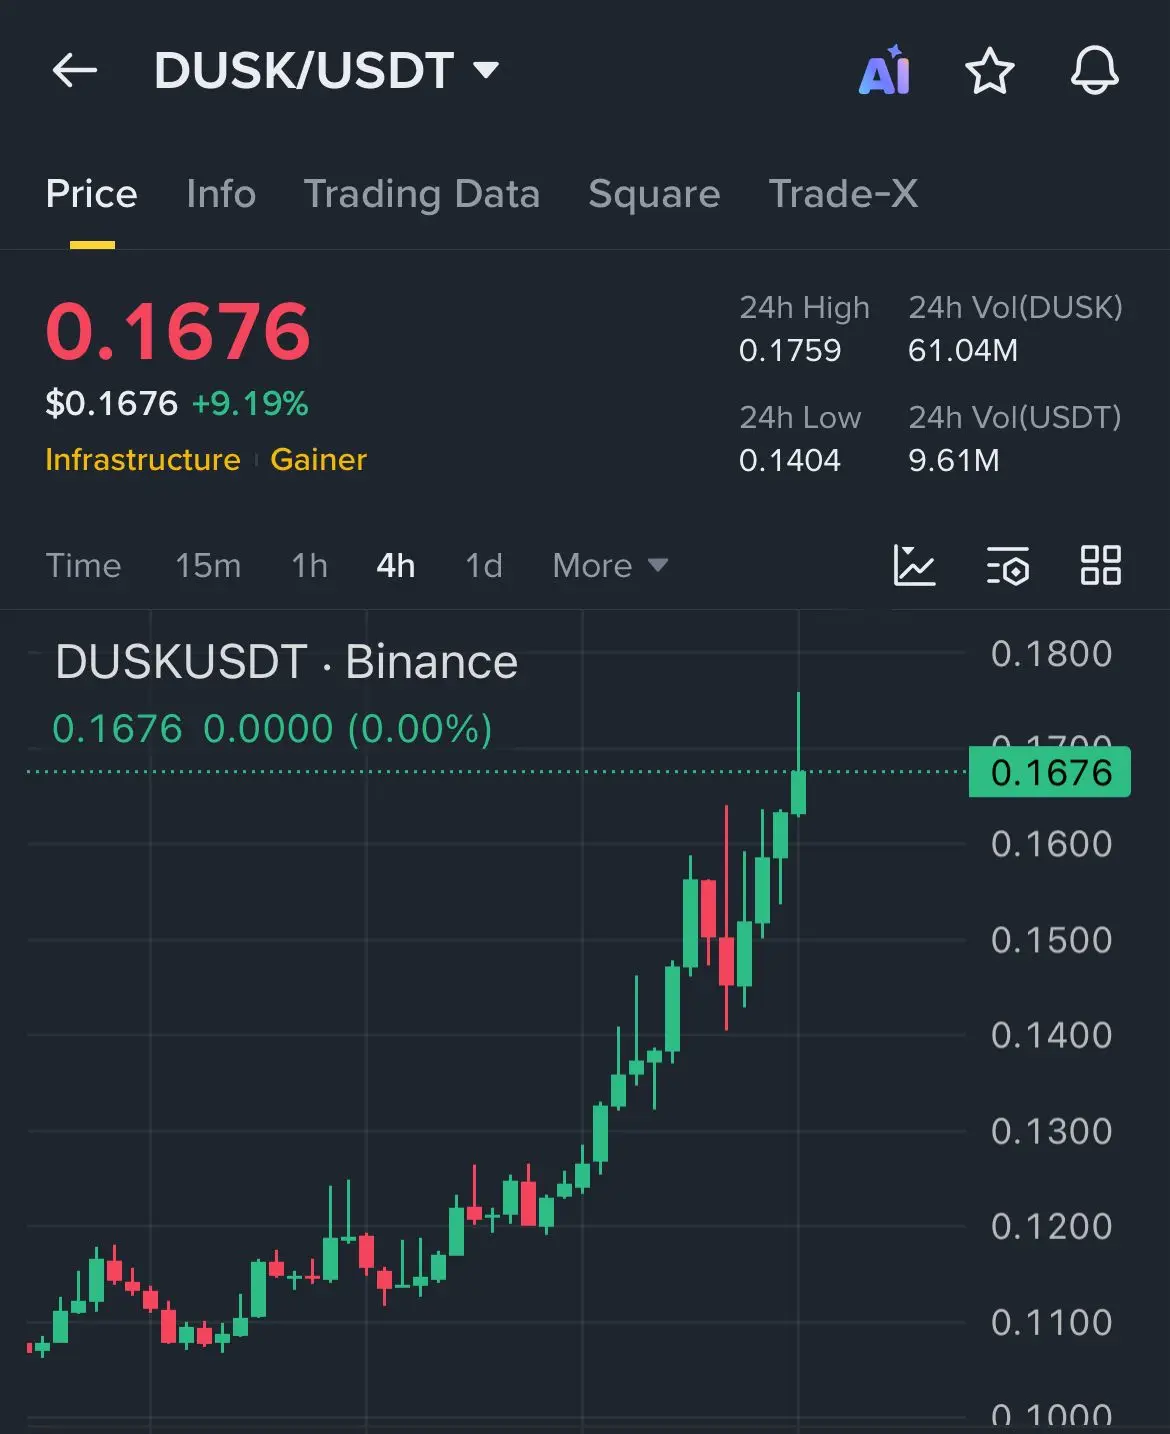The height and width of the screenshot is (1434, 1170).
Task: Select the 15m chart interval
Action: [x=208, y=566]
